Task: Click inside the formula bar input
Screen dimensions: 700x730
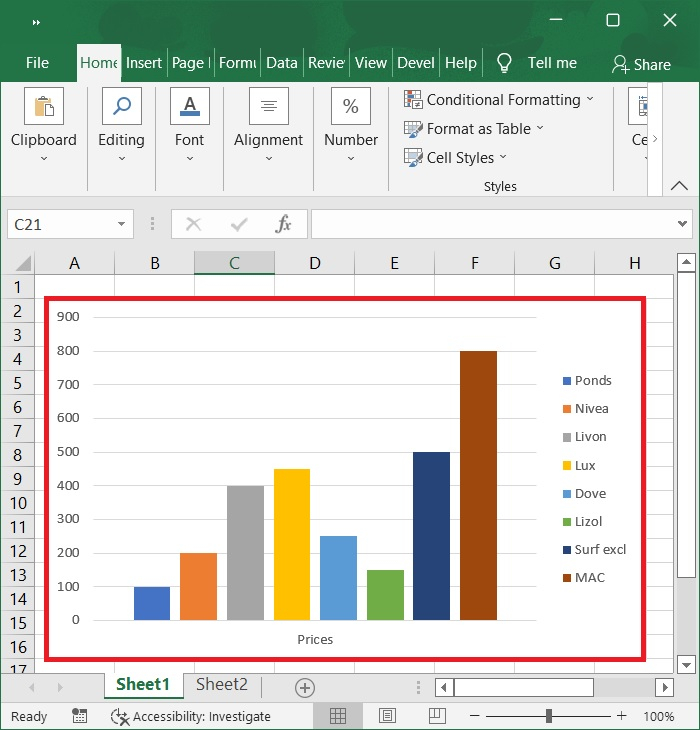Action: [493, 224]
